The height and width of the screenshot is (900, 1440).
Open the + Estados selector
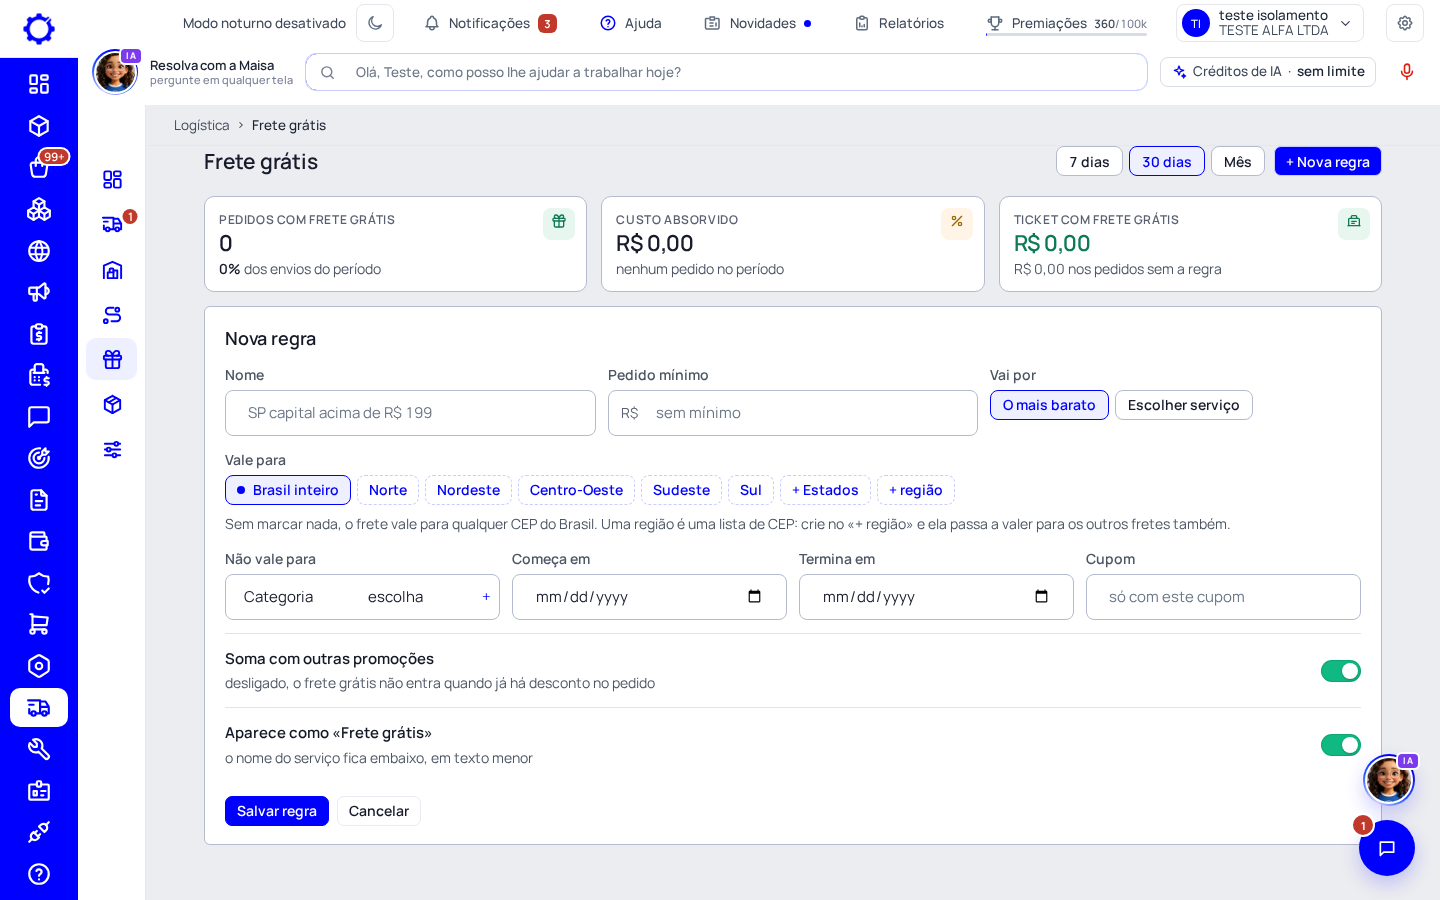825,490
